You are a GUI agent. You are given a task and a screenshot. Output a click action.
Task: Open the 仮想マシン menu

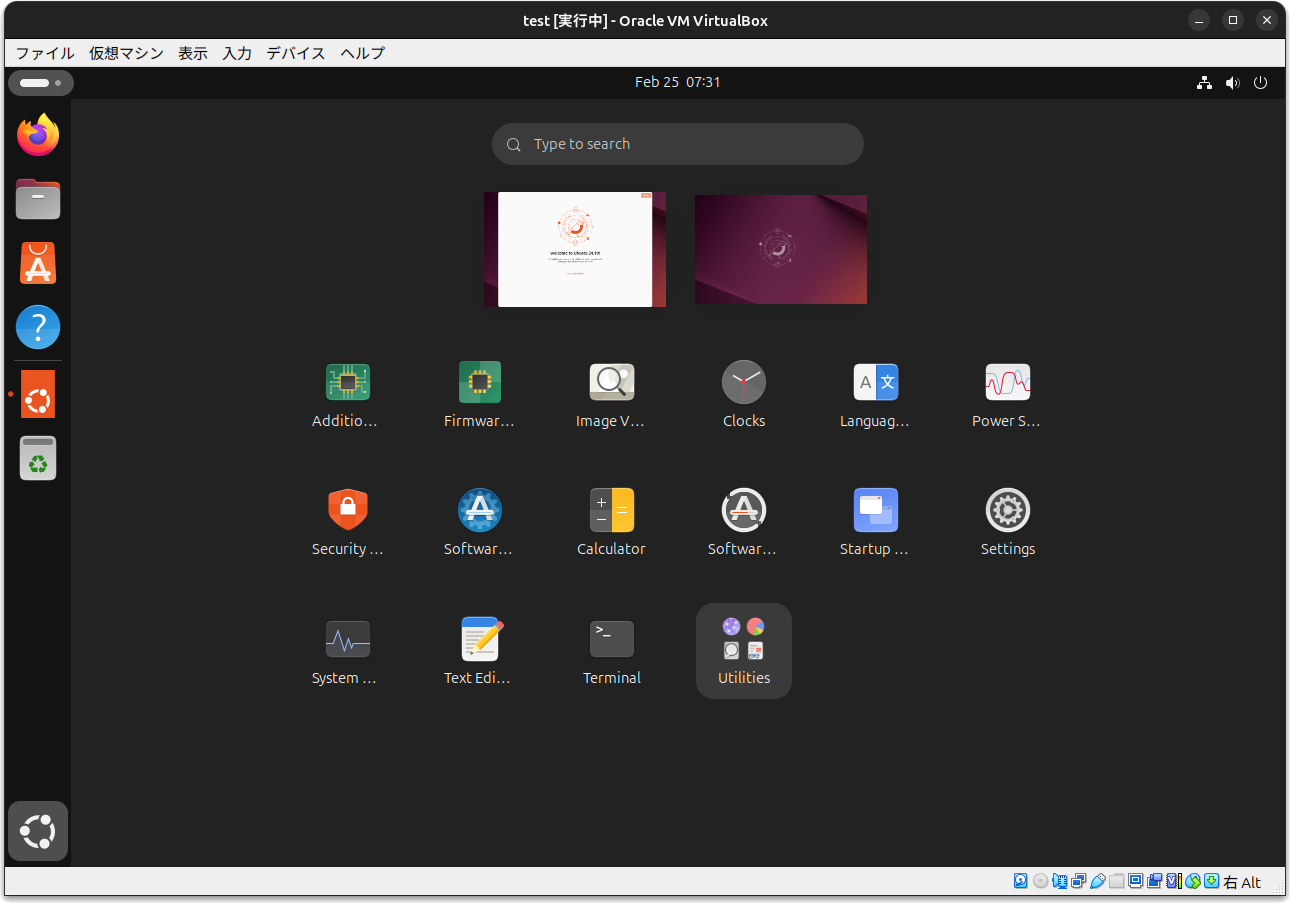pyautogui.click(x=126, y=53)
